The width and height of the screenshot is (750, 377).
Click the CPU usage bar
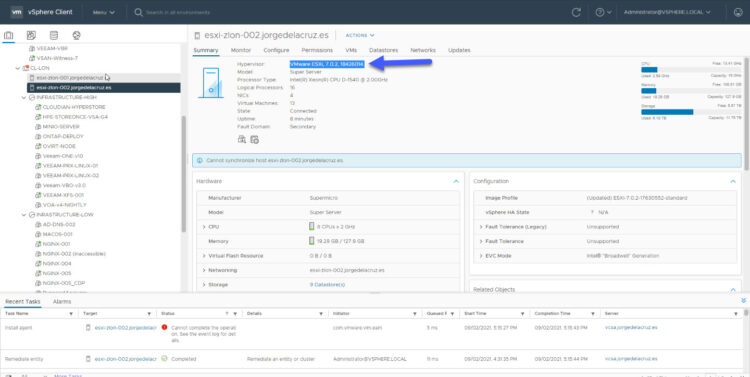click(691, 69)
